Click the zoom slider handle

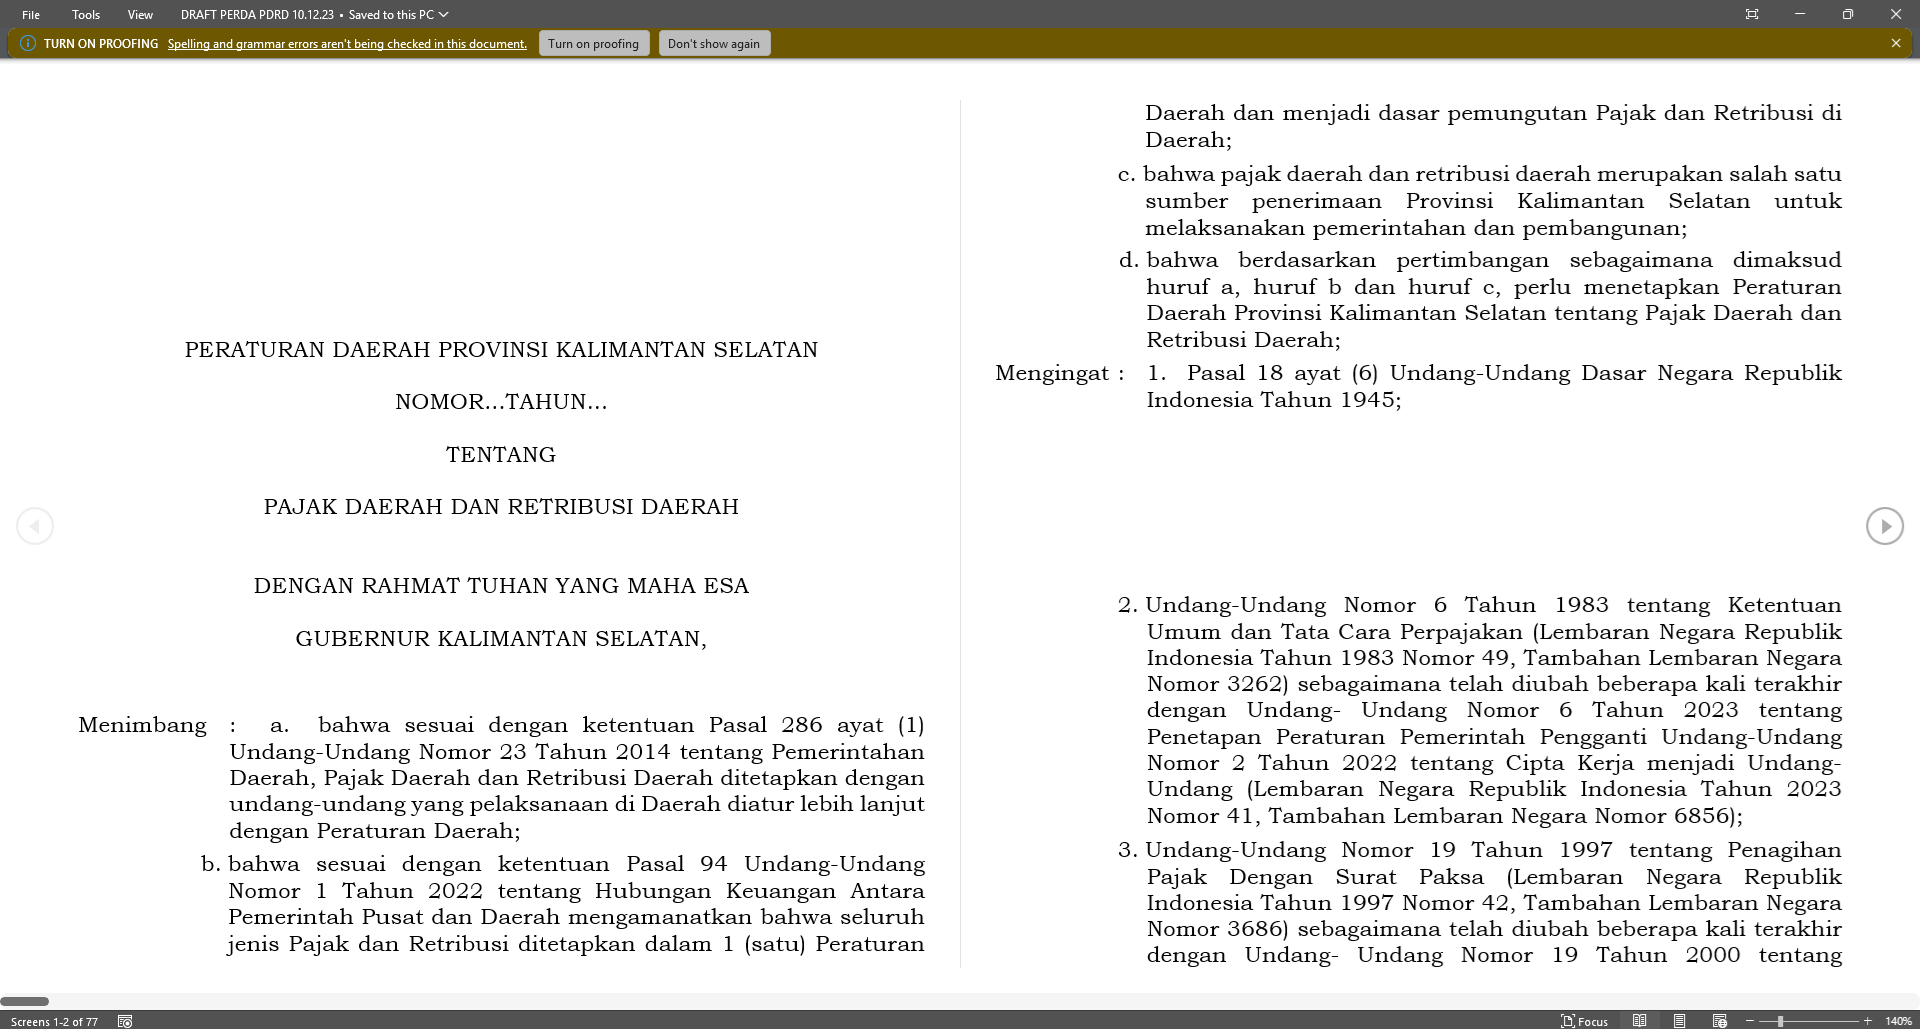point(1780,1021)
